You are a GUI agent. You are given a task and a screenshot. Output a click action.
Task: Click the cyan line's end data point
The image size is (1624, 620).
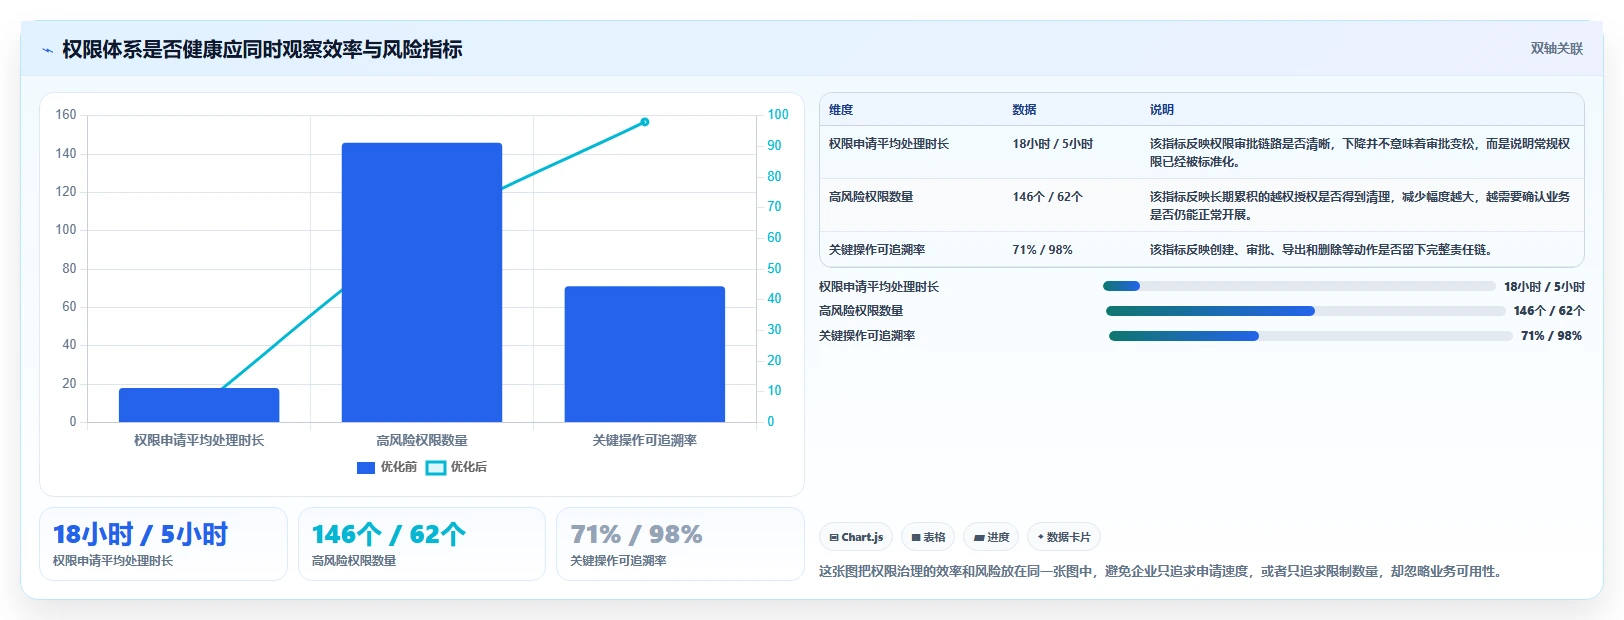pos(645,122)
